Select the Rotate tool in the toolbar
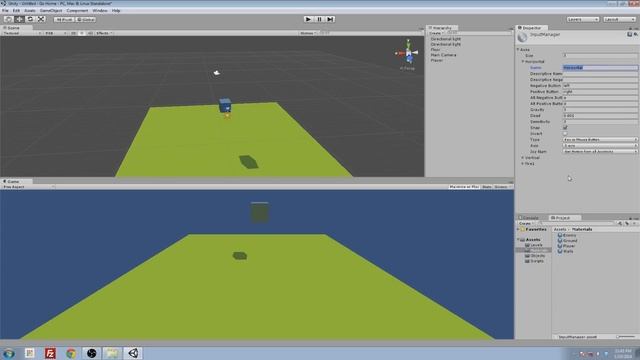Viewport: 640px width, 360px height. [30, 19]
